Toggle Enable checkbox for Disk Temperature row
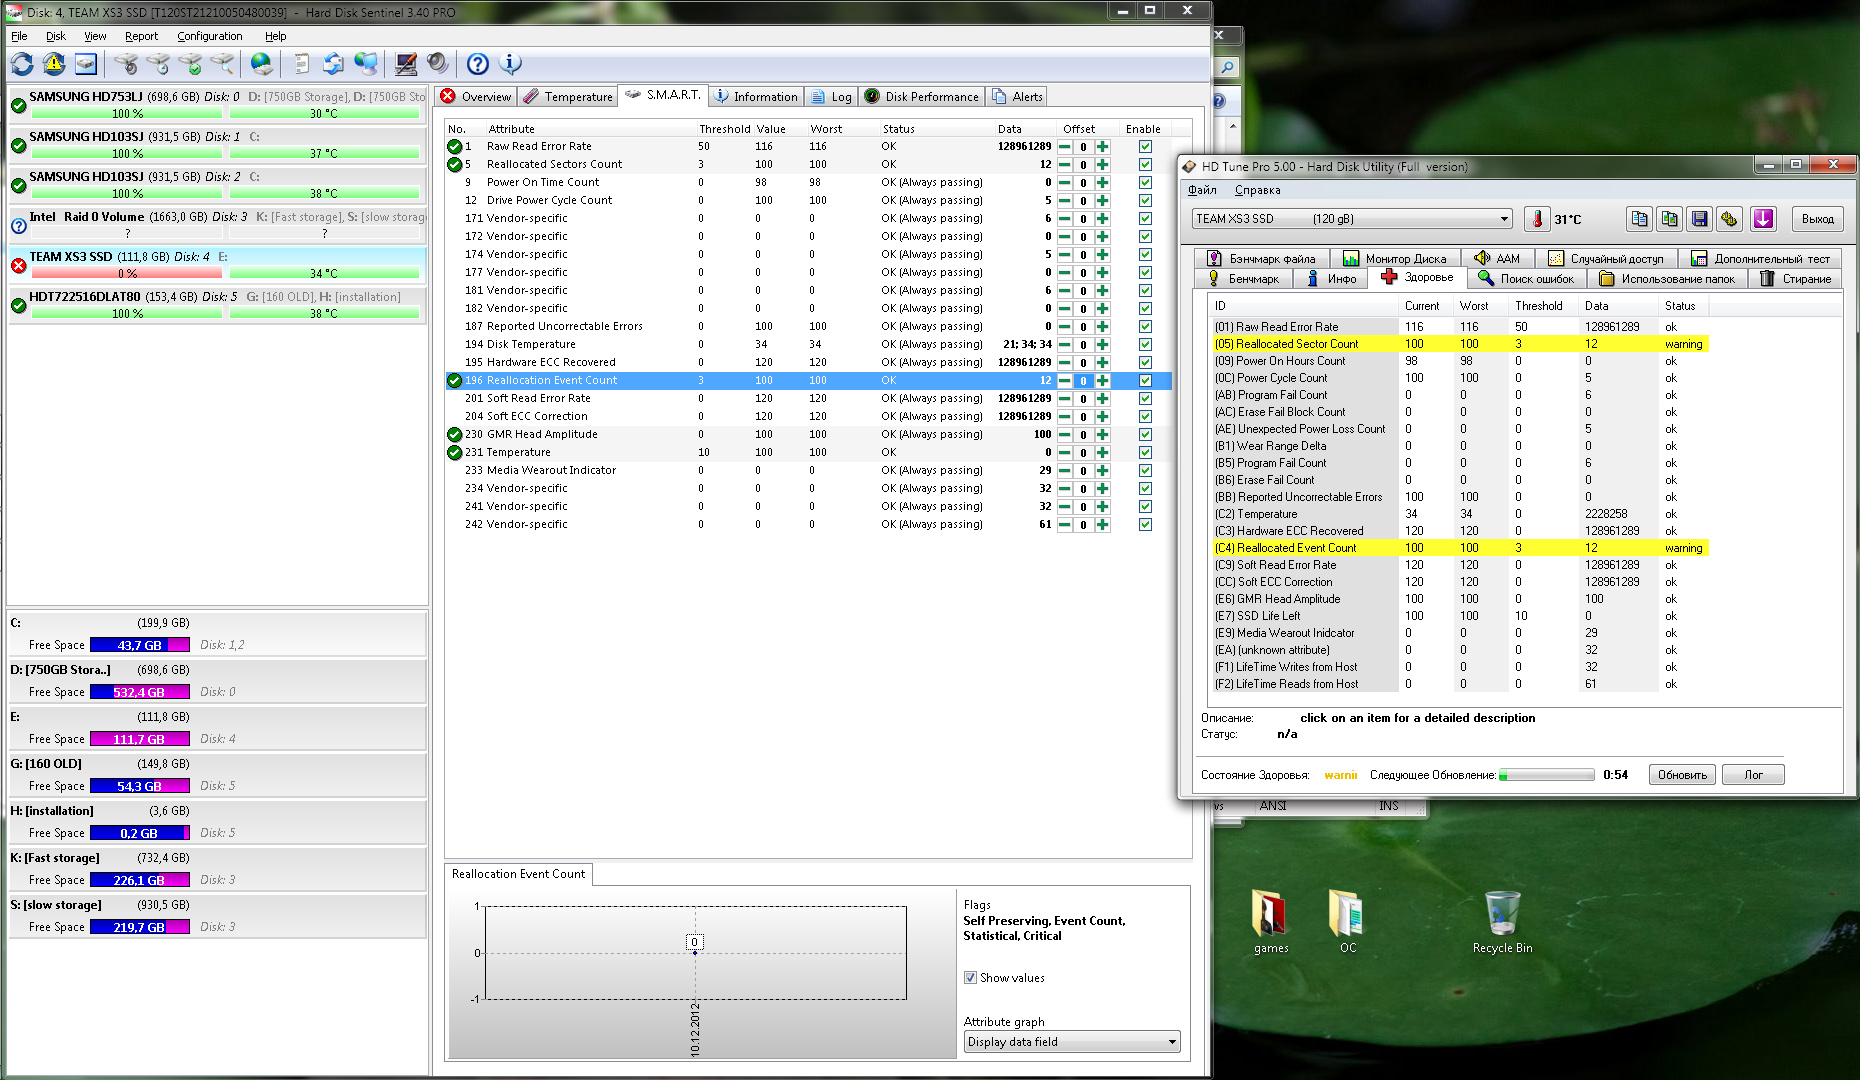This screenshot has height=1080, width=1860. pyautogui.click(x=1145, y=345)
